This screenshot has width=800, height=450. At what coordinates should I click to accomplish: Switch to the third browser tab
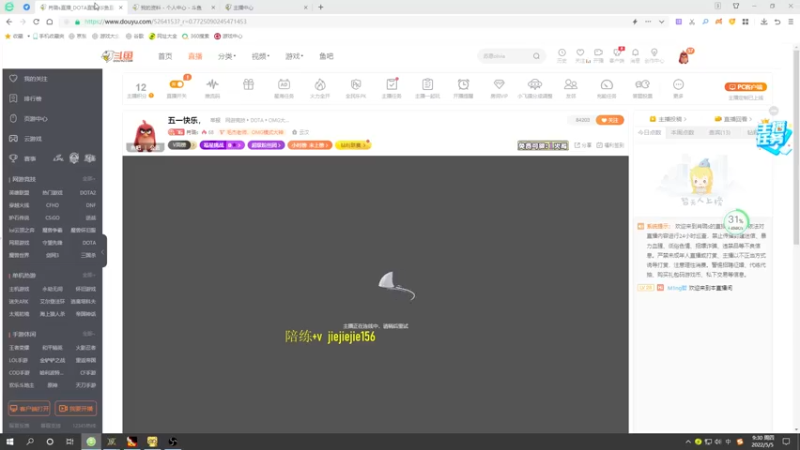266,7
